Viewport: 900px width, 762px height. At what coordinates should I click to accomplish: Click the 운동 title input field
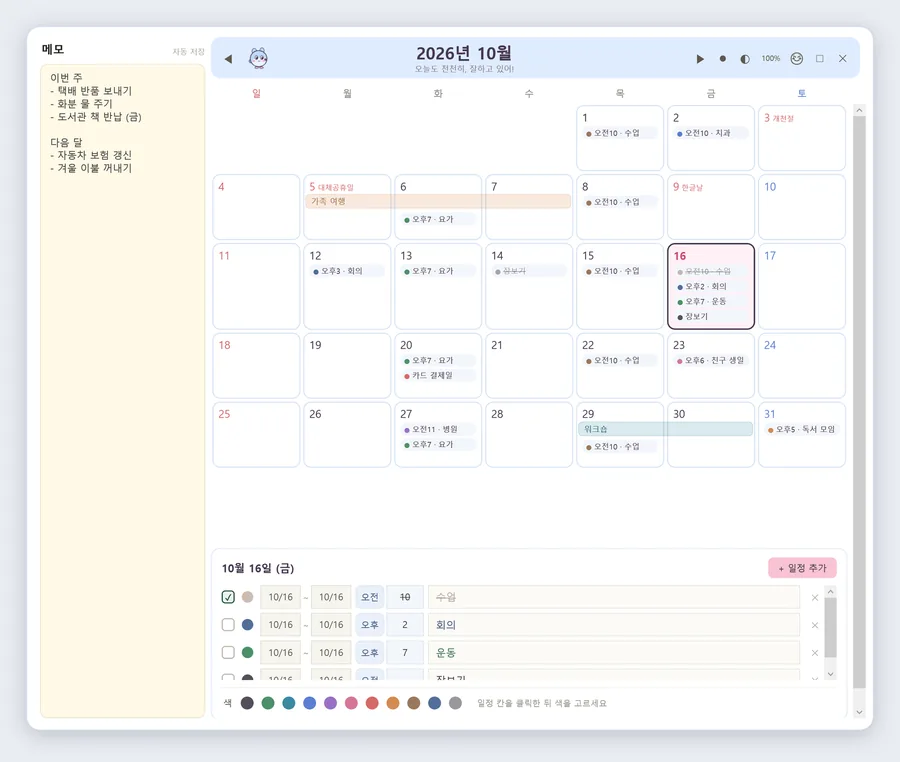click(614, 652)
